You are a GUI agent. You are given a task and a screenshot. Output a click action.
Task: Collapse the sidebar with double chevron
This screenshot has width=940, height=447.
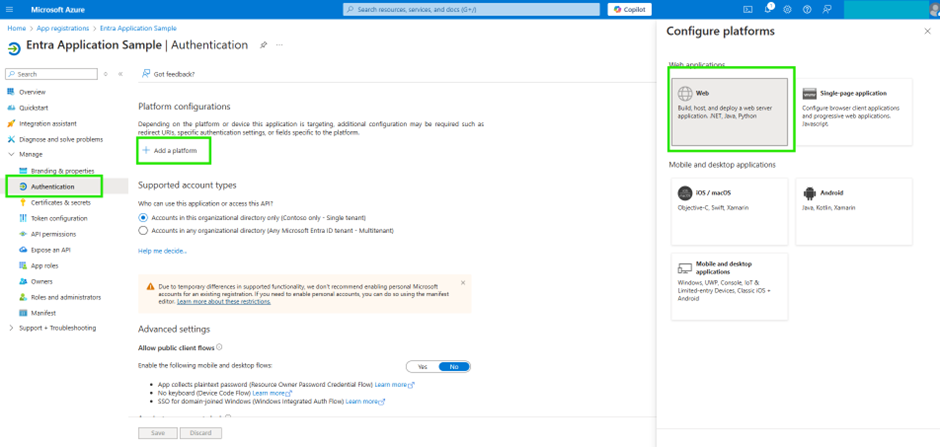coord(120,74)
